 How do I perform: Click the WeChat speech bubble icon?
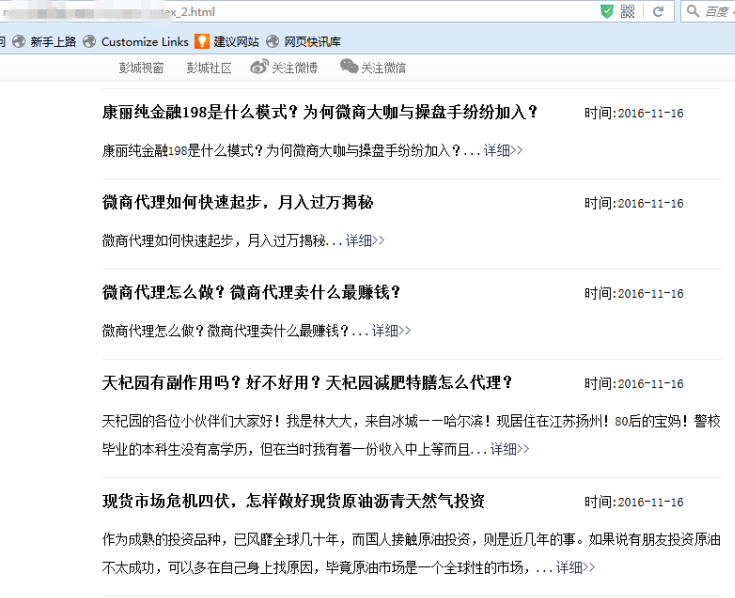point(348,67)
